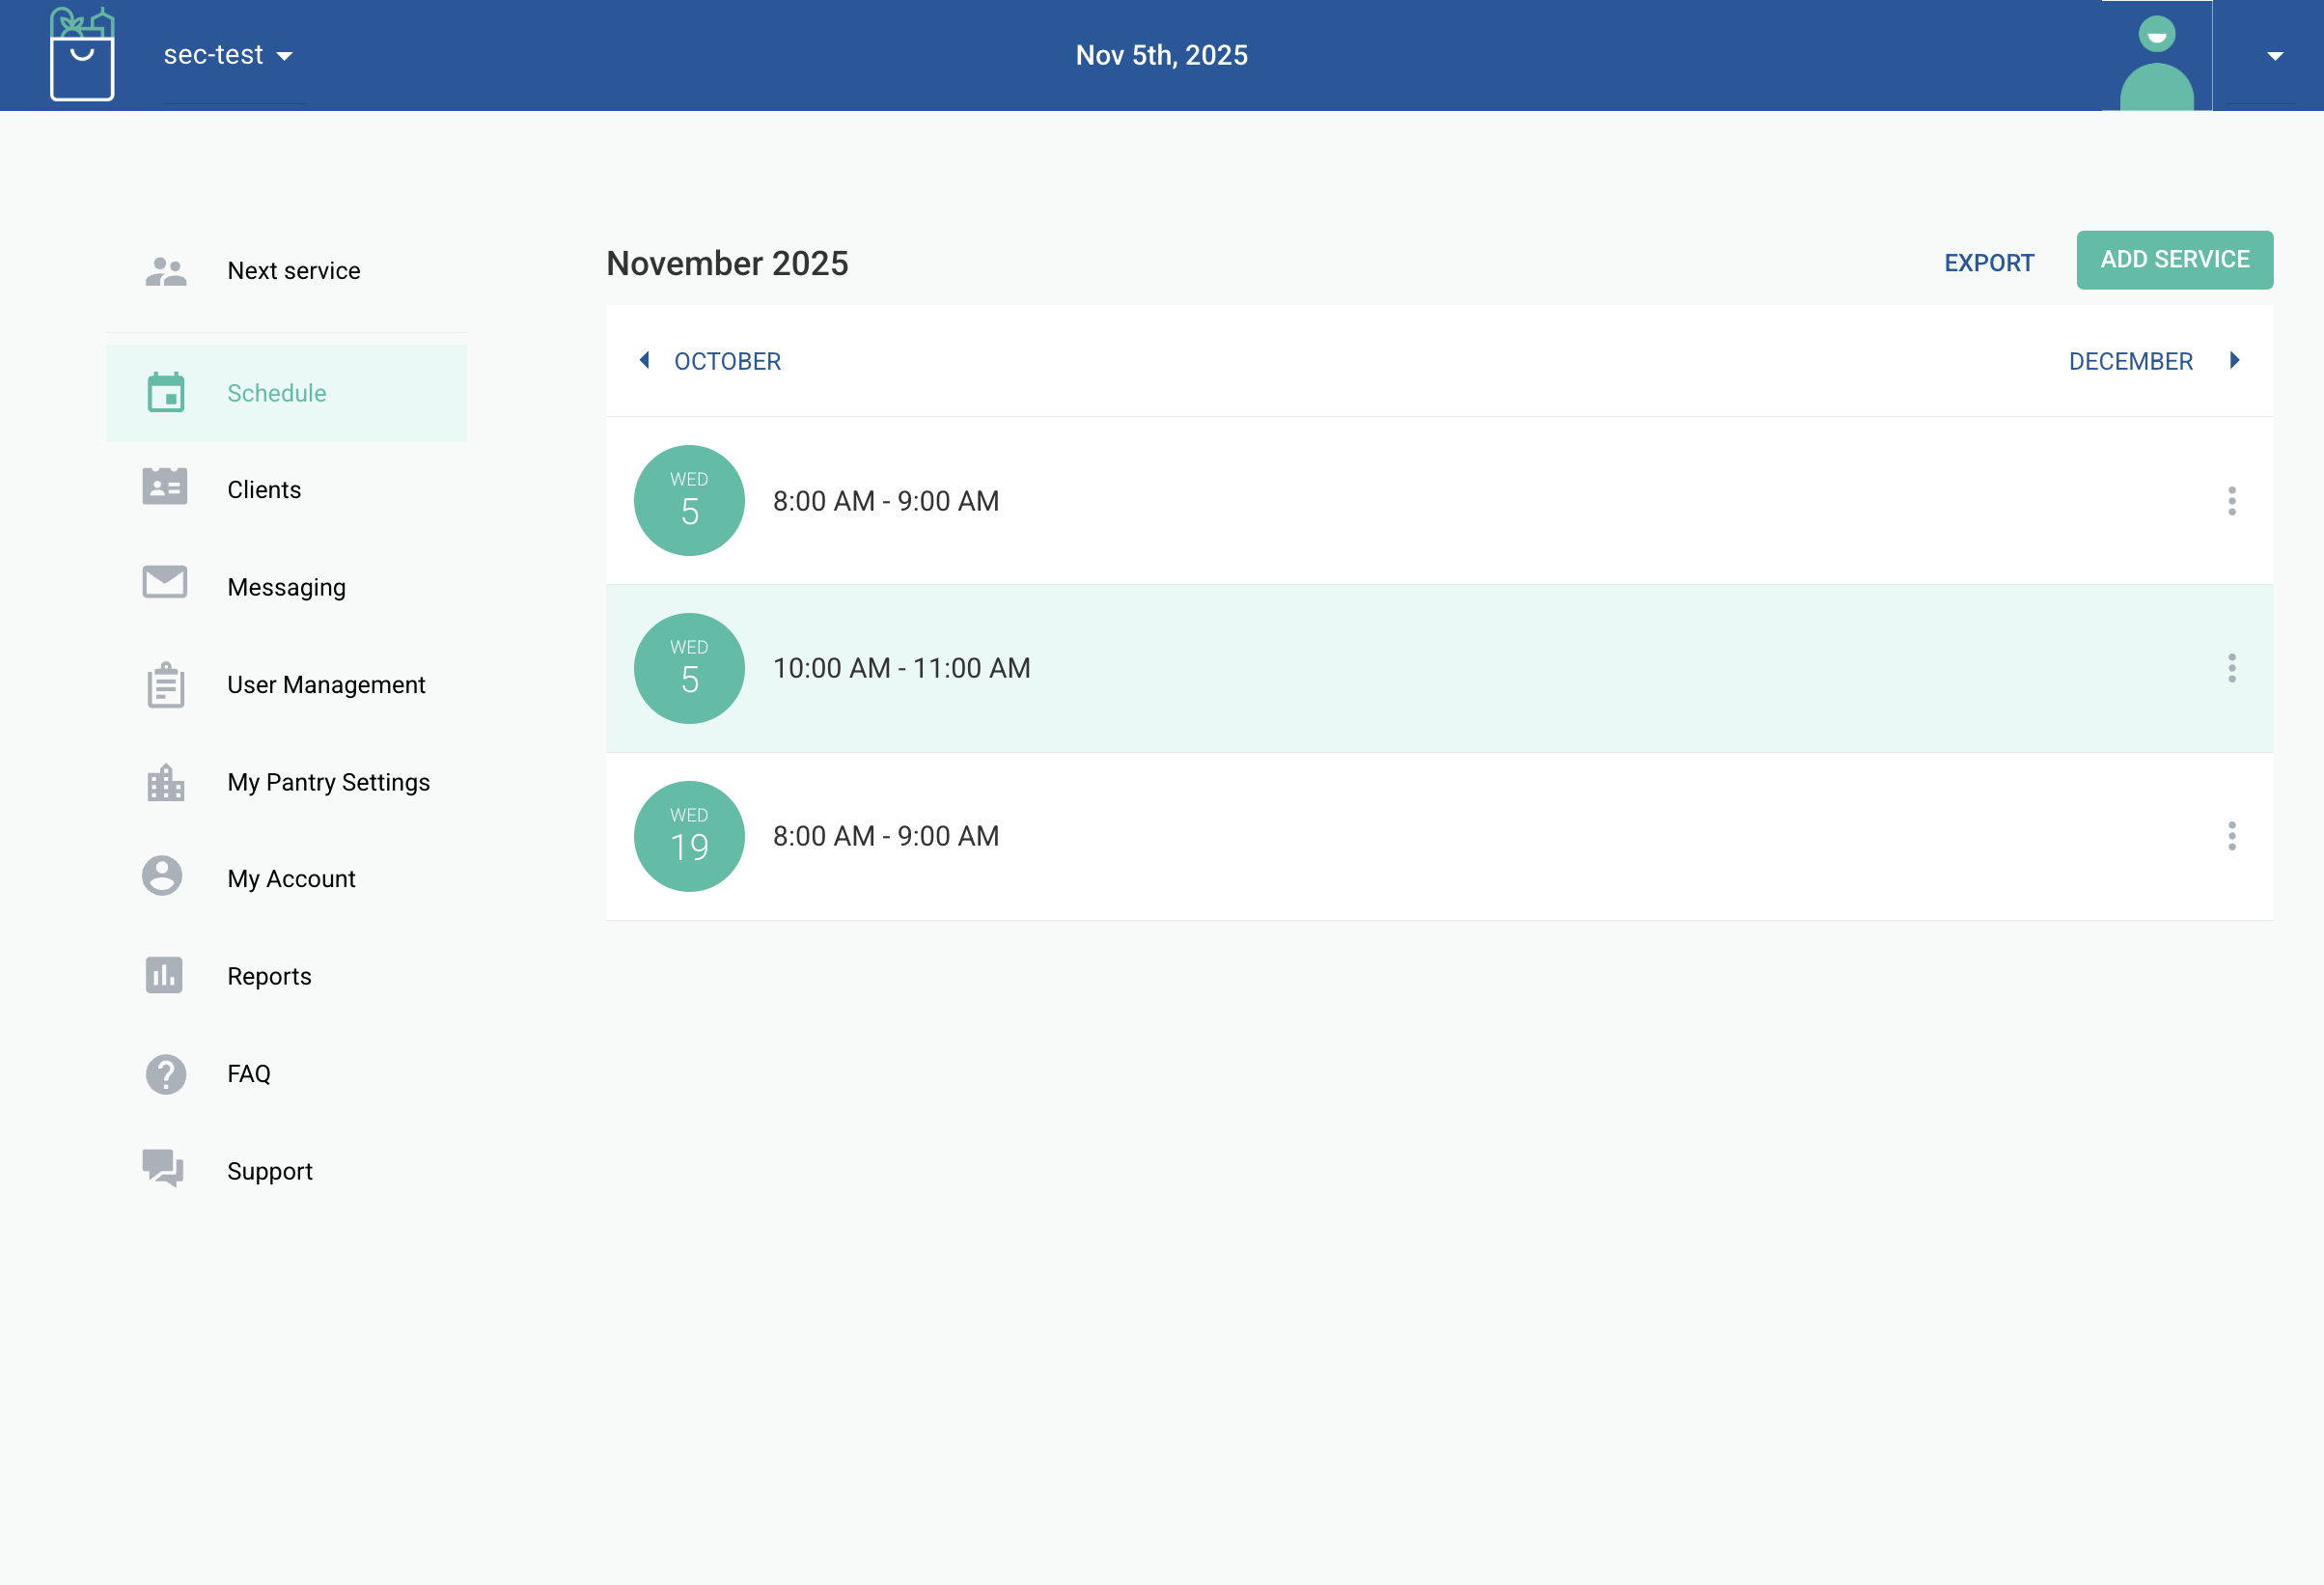Open Messaging from the sidebar
The height and width of the screenshot is (1585, 2324).
coord(286,587)
